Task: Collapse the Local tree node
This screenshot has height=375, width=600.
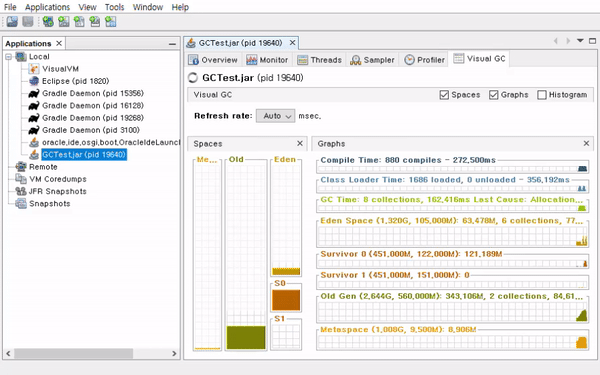Action: pyautogui.click(x=8, y=57)
